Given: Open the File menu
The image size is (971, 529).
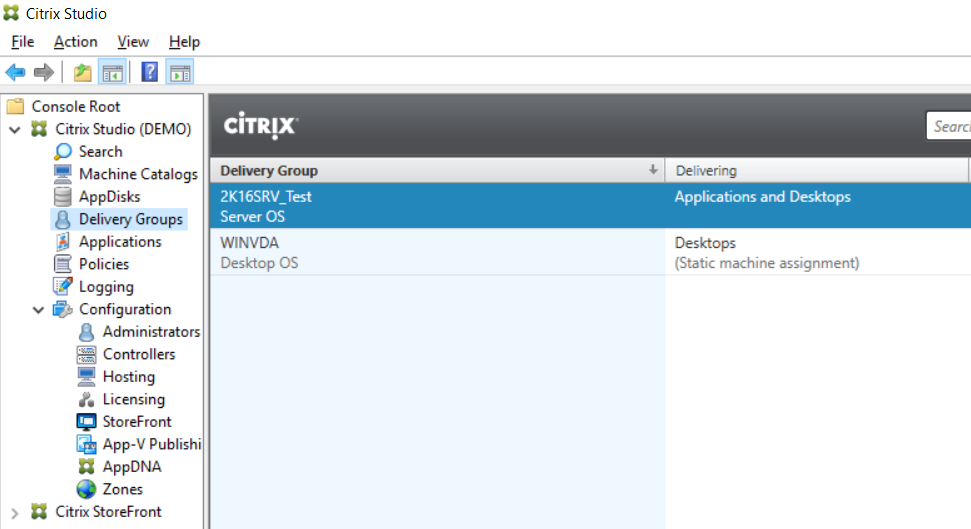Looking at the screenshot, I should tap(23, 42).
